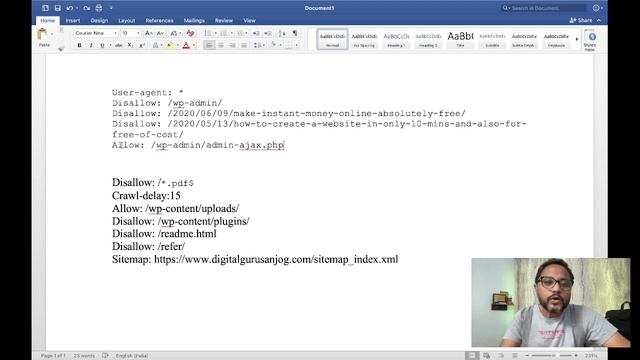Screen dimensions: 640x360
Task: Click the Share button
Action: pyautogui.click(x=581, y=20)
